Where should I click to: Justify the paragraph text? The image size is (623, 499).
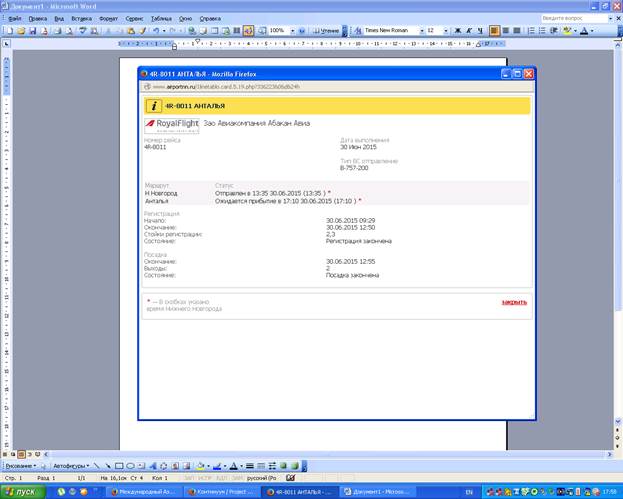point(517,31)
